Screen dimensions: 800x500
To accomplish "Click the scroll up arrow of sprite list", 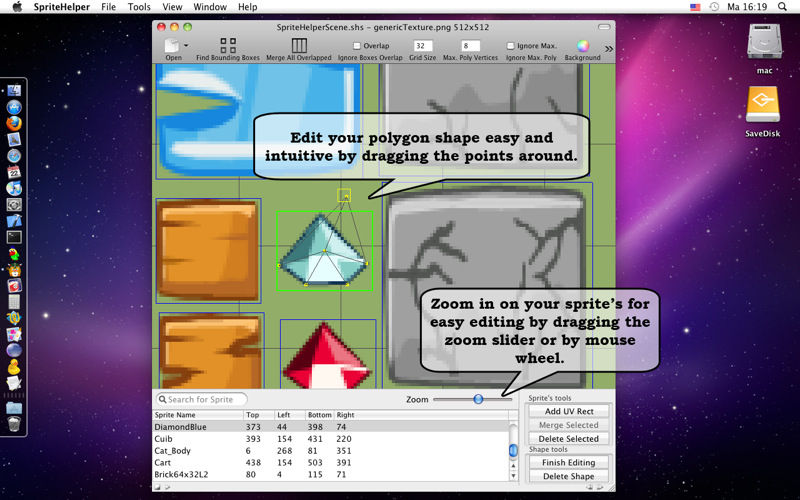I will click(513, 466).
